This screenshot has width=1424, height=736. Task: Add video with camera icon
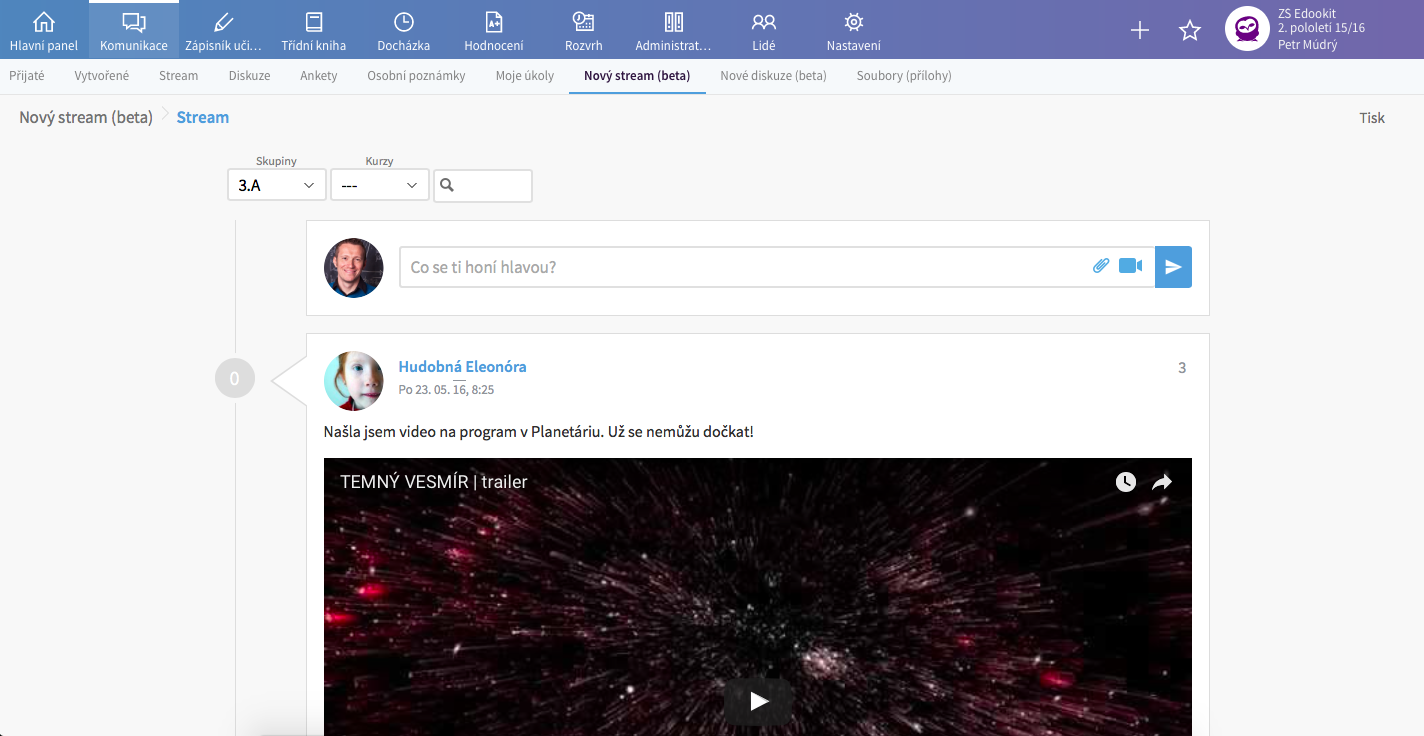point(1130,266)
